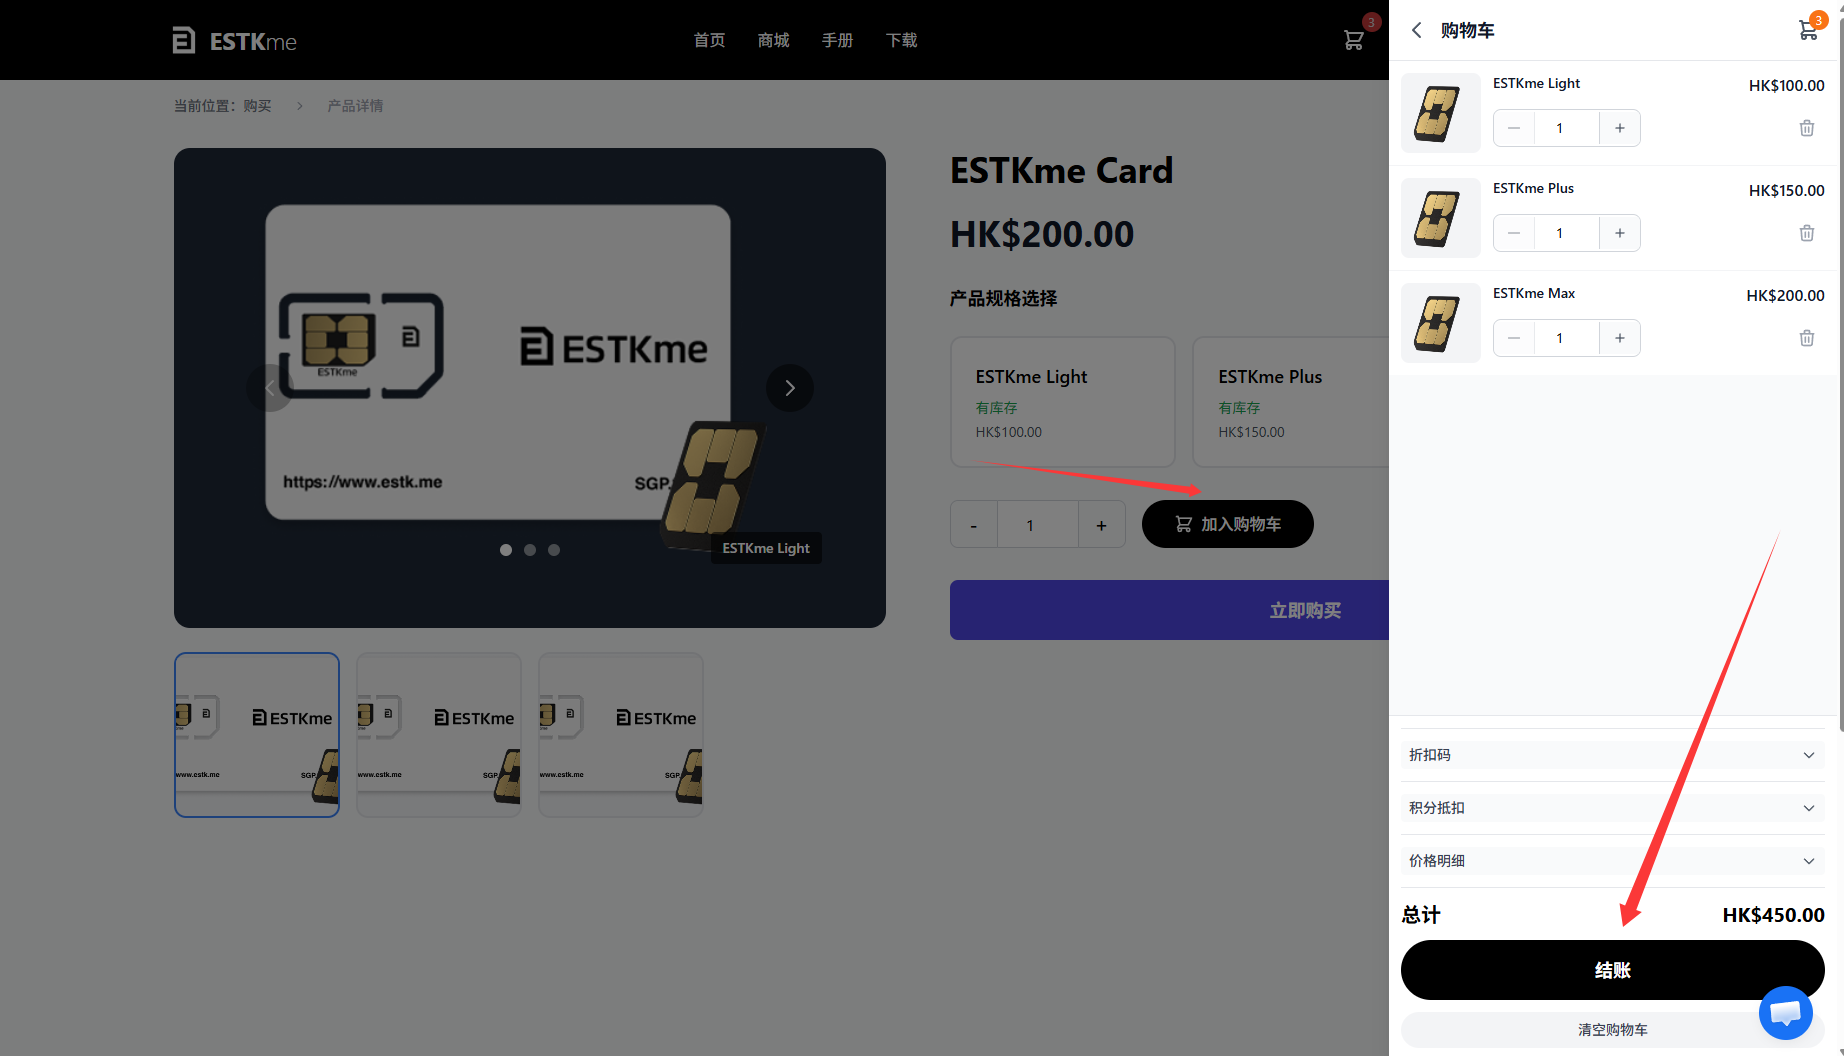Go to next product image arrow

(x=790, y=388)
